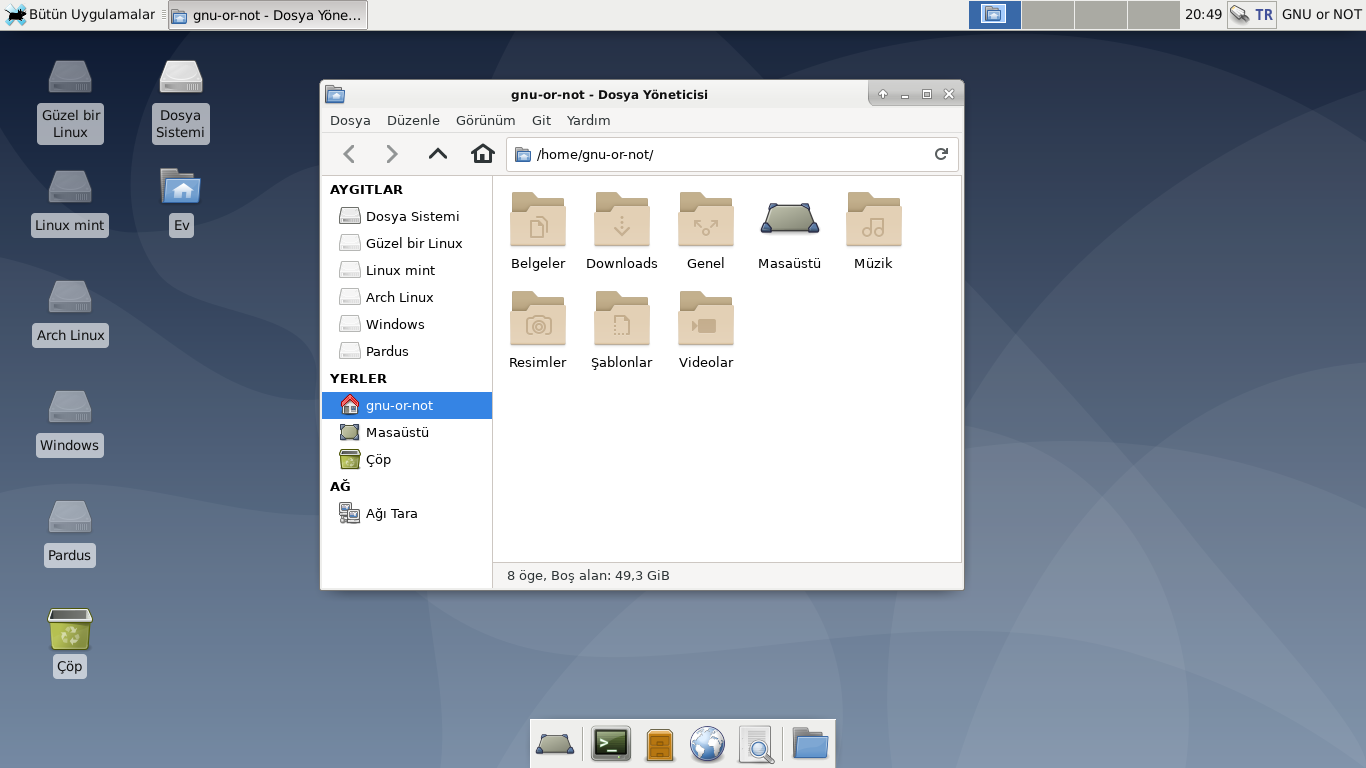The width and height of the screenshot is (1366, 768).
Task: Select Masaüstü in the Yerler sidebar
Action: (397, 432)
